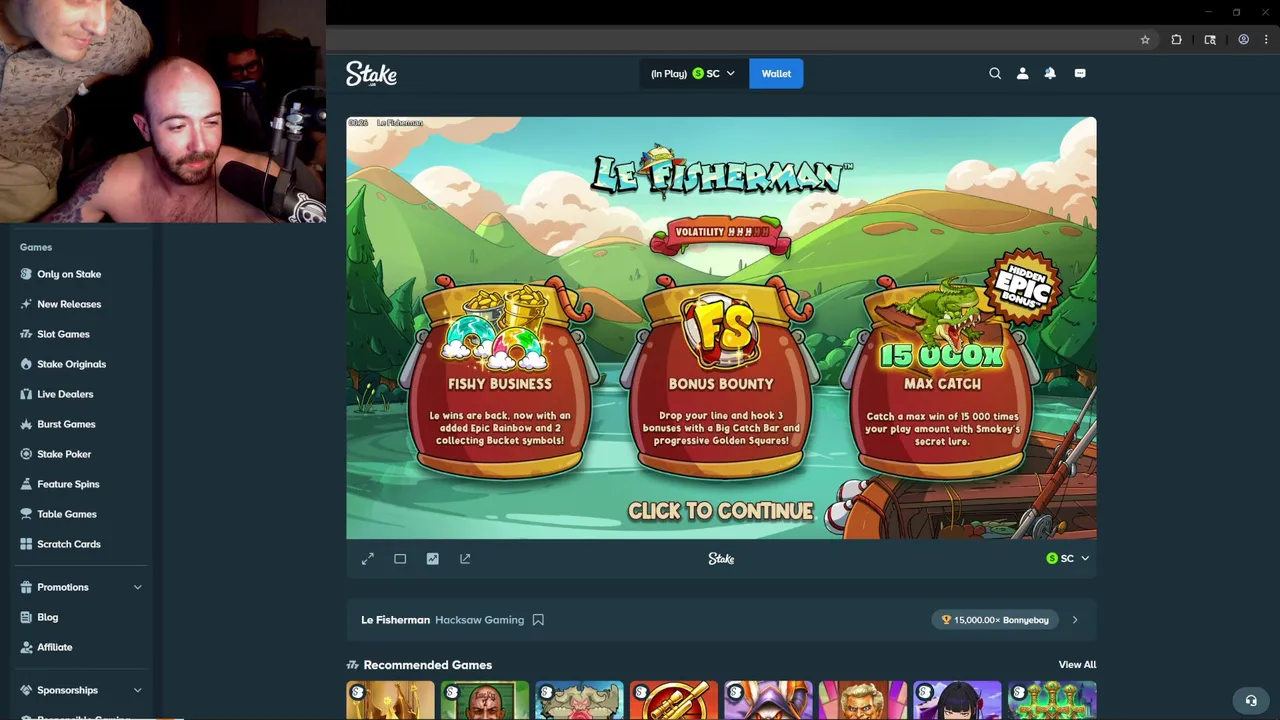This screenshot has height=720, width=1280.
Task: Open Chrome three-dot menu
Action: coord(1266,40)
